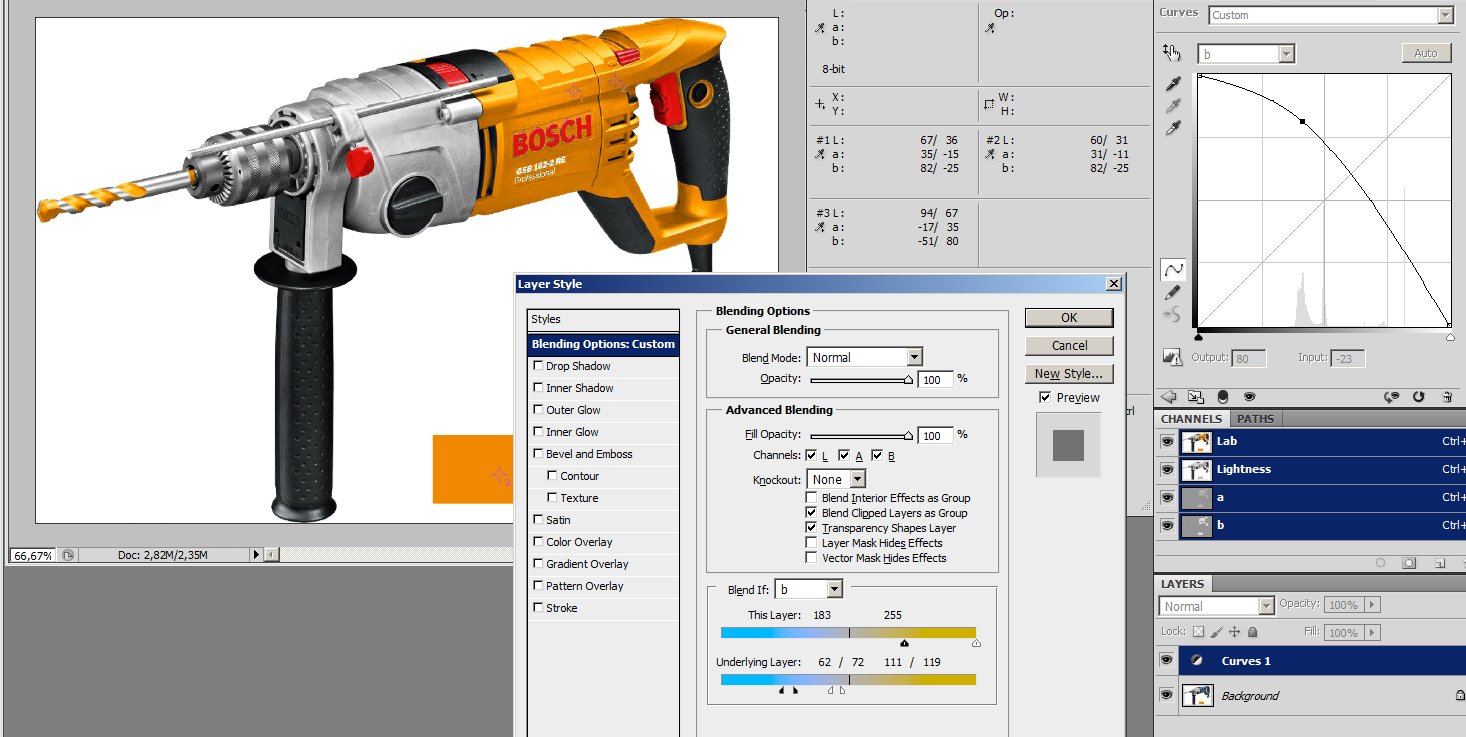Enable Inner Shadow style
Viewport: 1466px width, 737px height.
539,388
